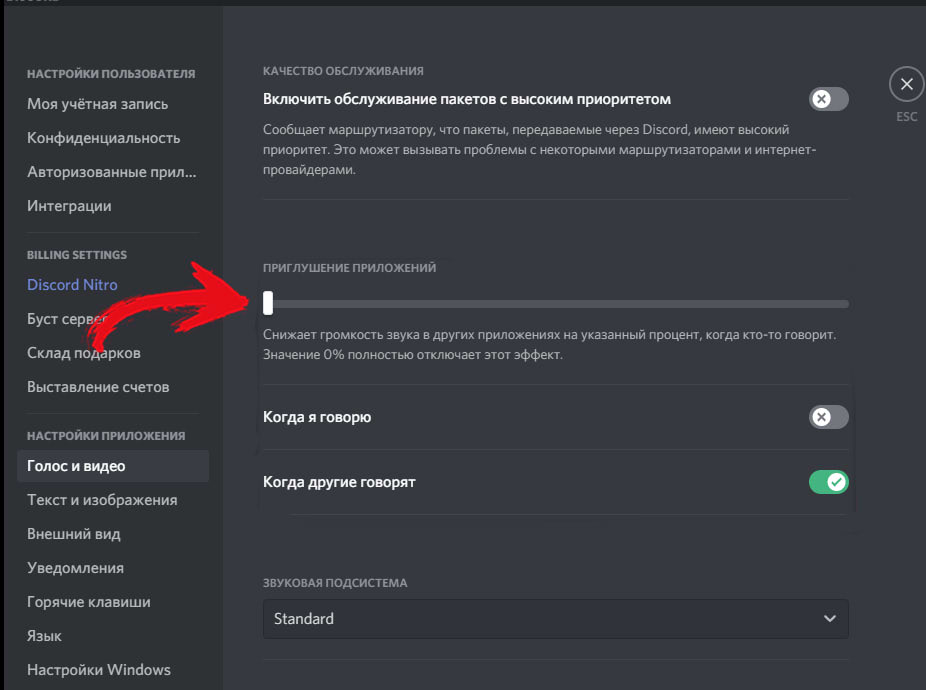Select the 'Голос и видео' tab
The width and height of the screenshot is (926, 690).
[x=113, y=466]
